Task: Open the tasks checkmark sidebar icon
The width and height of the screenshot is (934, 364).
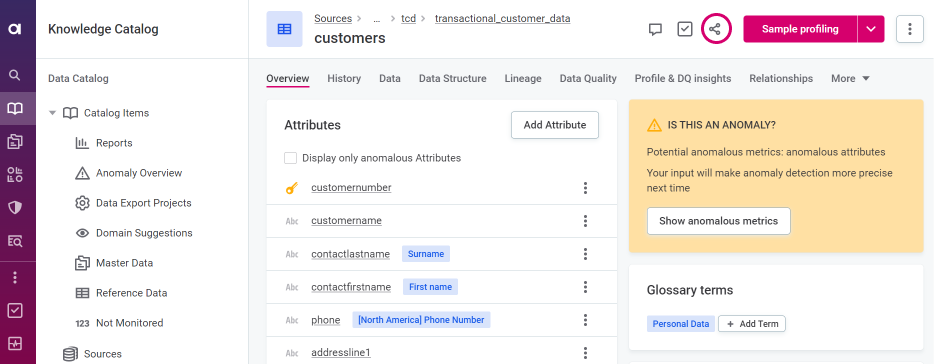Action: [15, 310]
